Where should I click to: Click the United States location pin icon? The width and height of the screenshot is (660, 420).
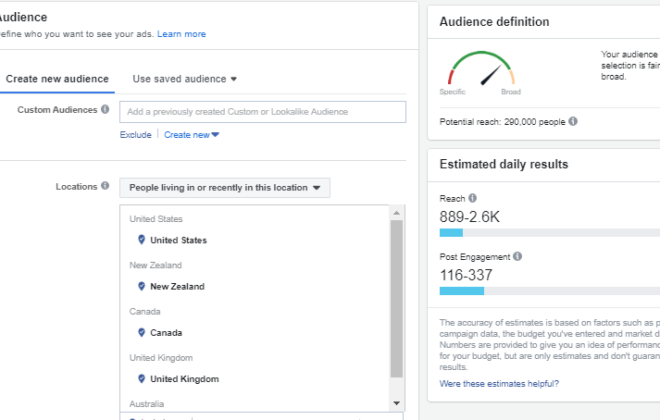pyautogui.click(x=141, y=239)
